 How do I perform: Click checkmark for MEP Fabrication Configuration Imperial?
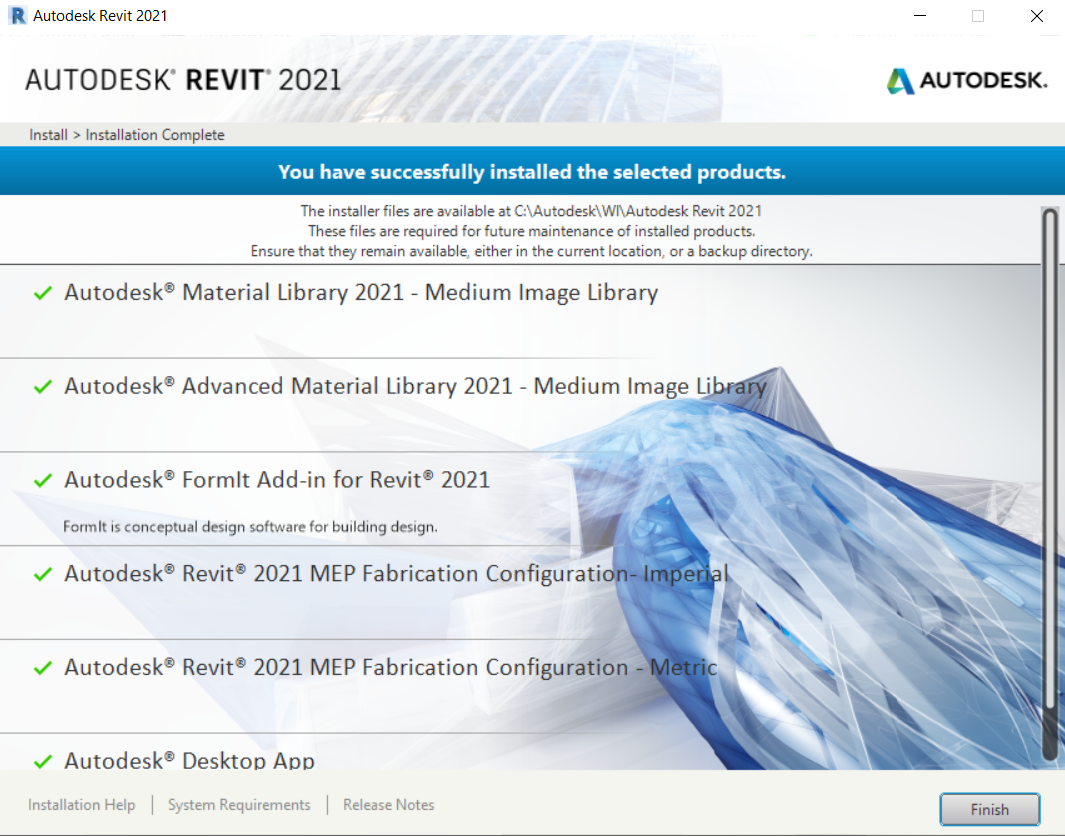pos(41,573)
